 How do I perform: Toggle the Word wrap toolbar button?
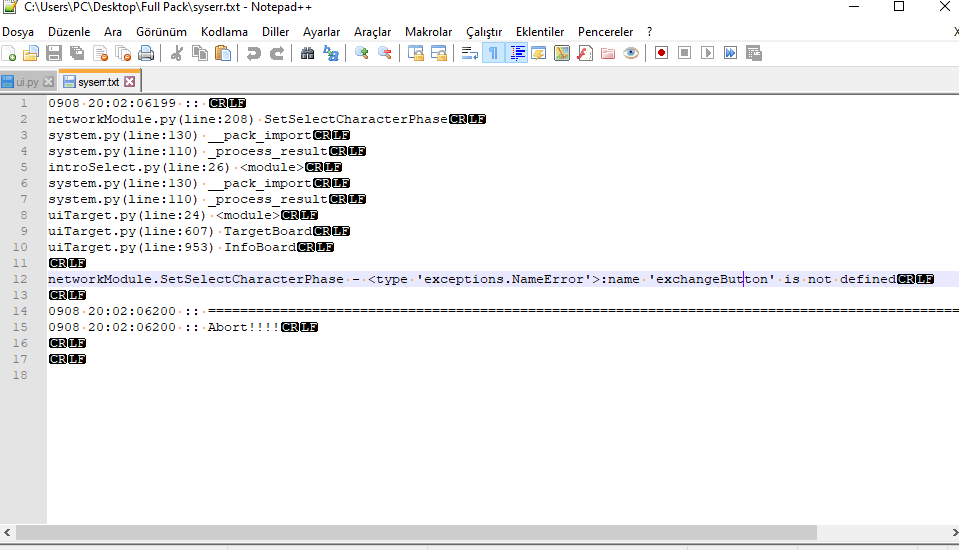[470, 53]
